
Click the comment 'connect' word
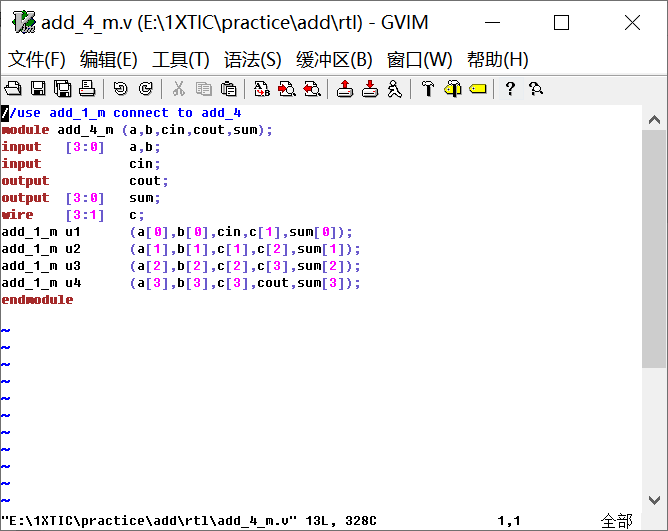point(141,113)
